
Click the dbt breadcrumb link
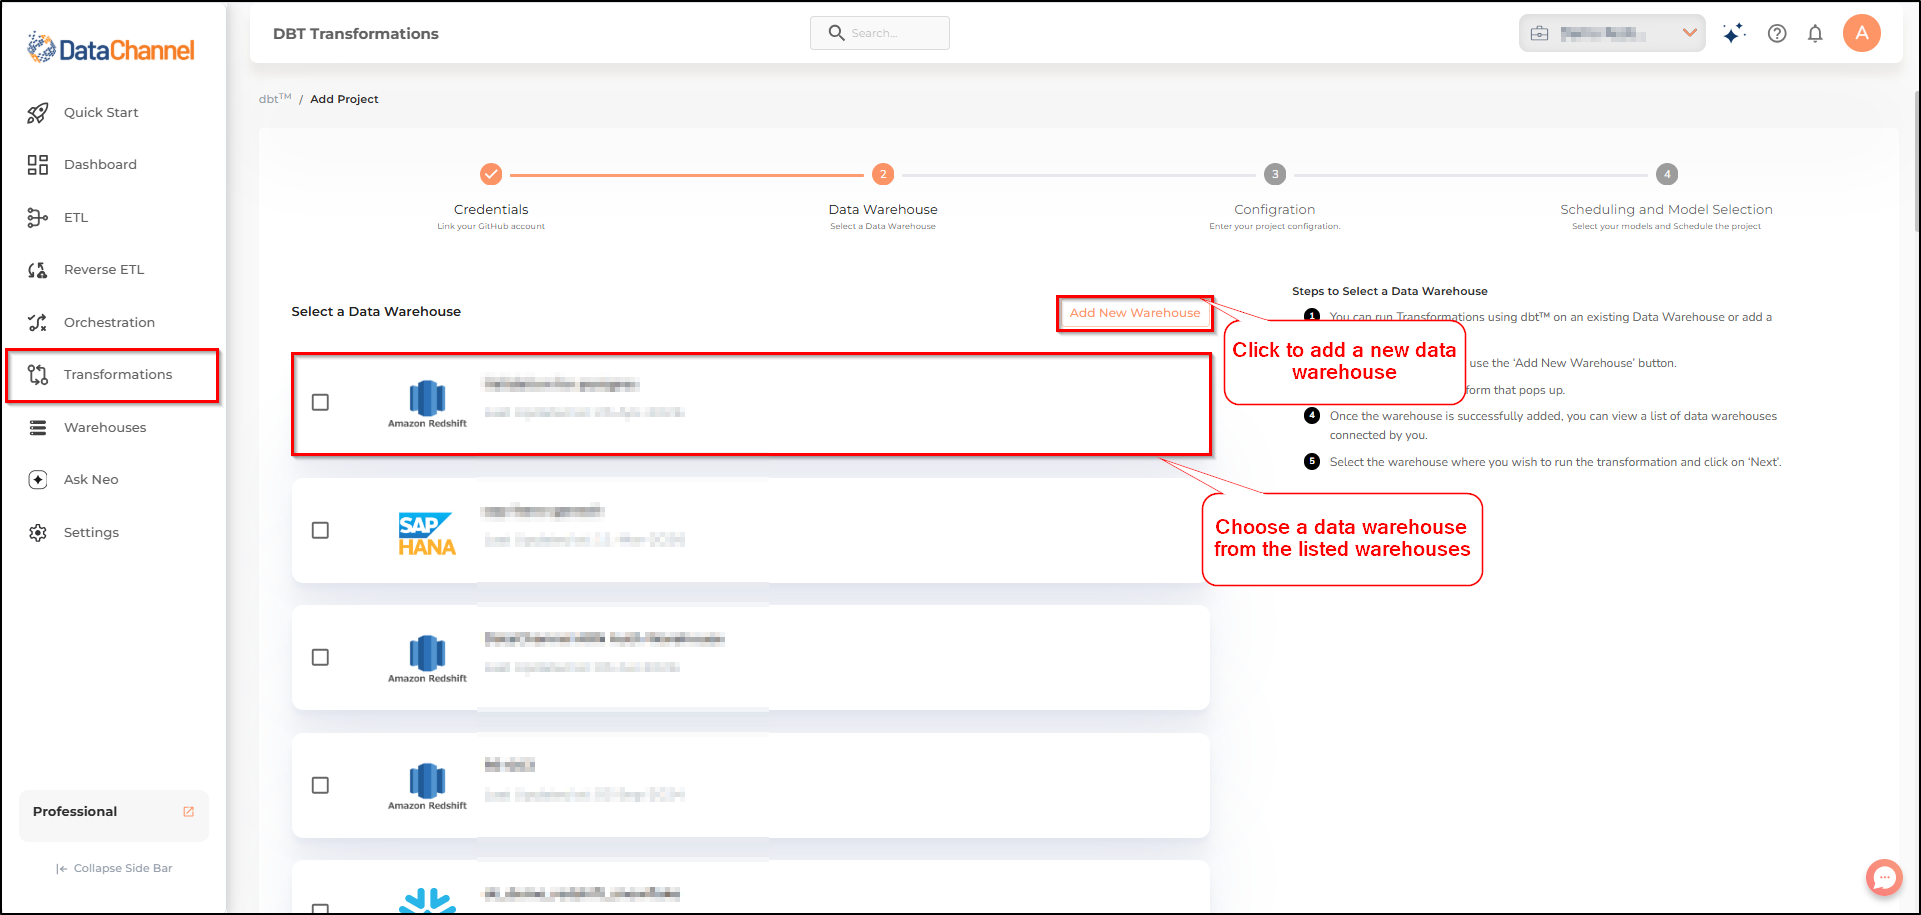pyautogui.click(x=275, y=99)
